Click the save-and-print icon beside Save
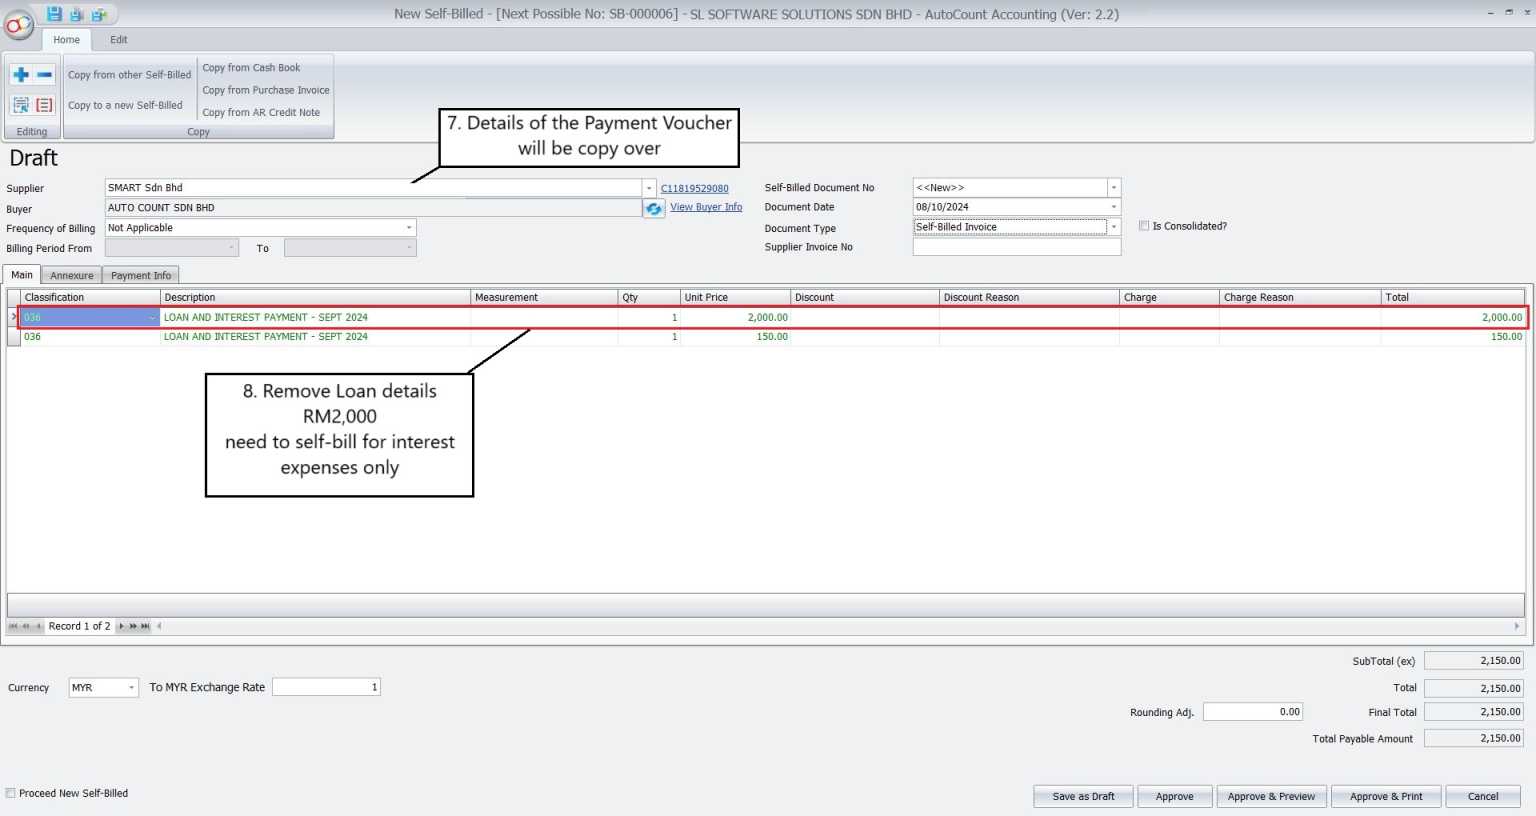The width and height of the screenshot is (1536, 816). tap(76, 14)
